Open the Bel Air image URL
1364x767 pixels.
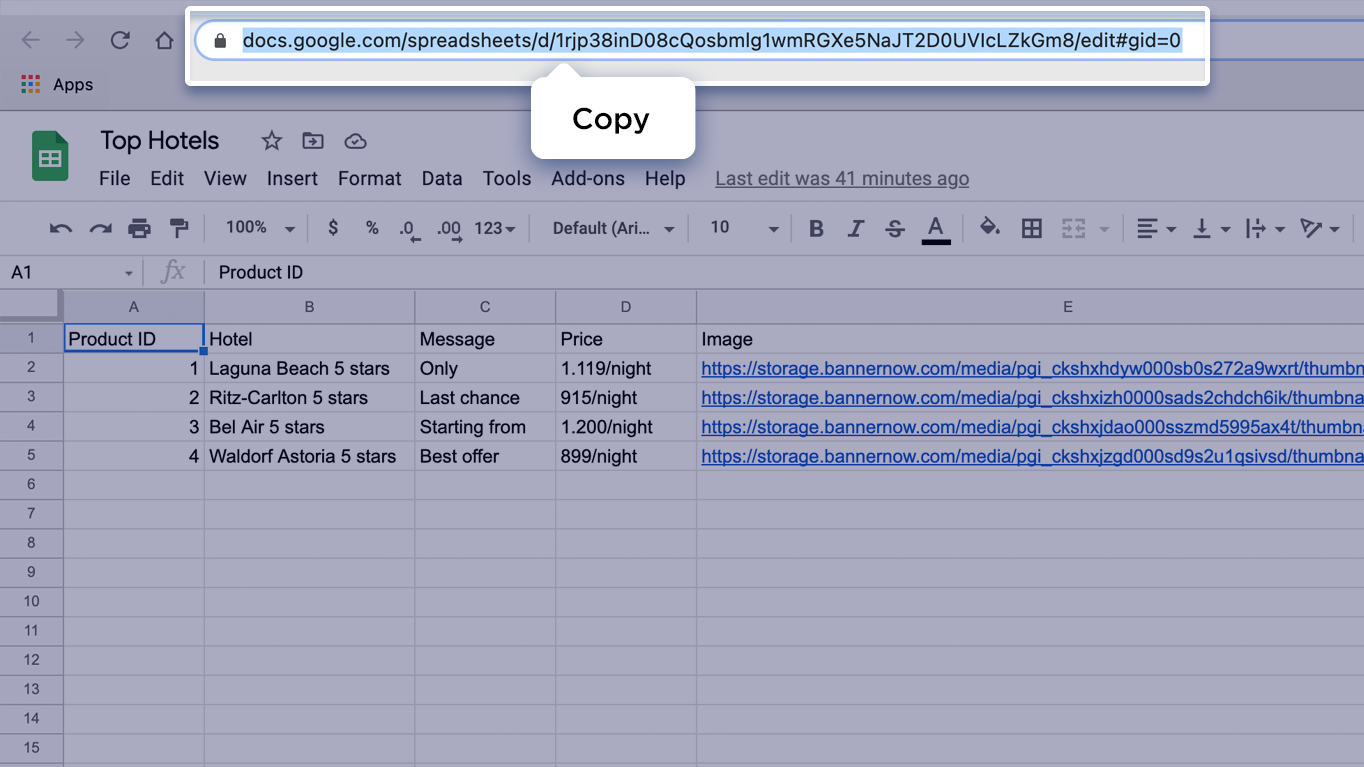click(x=1032, y=427)
